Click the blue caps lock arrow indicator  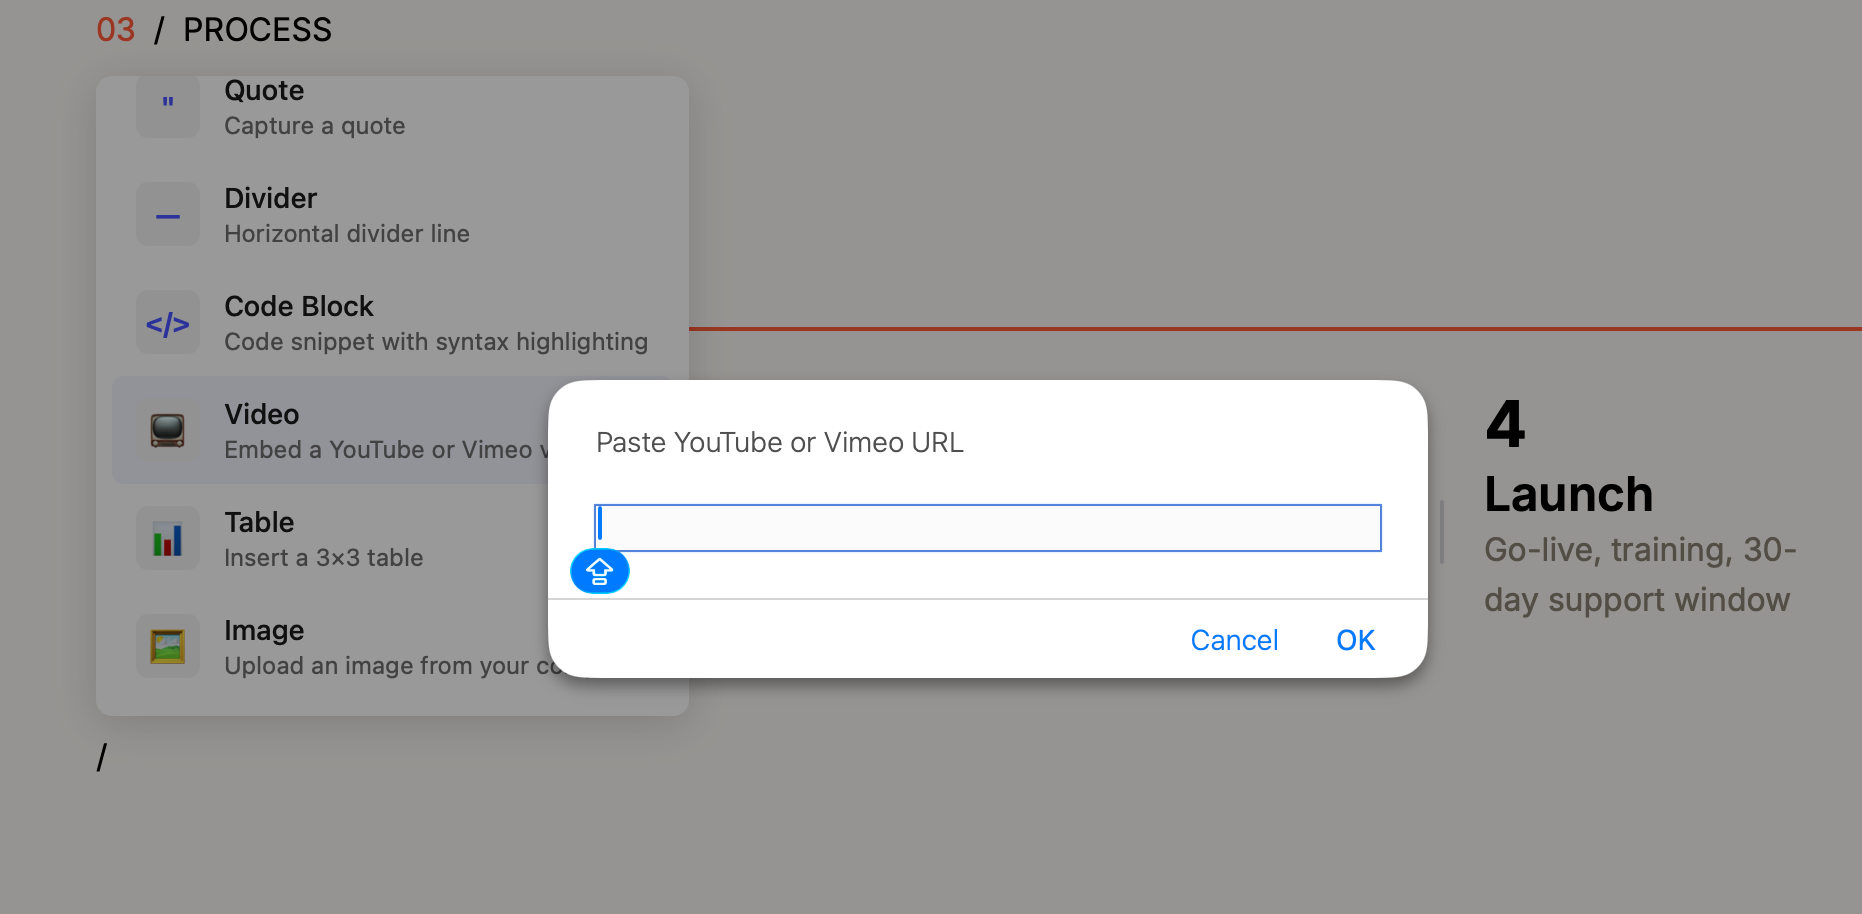pos(599,571)
